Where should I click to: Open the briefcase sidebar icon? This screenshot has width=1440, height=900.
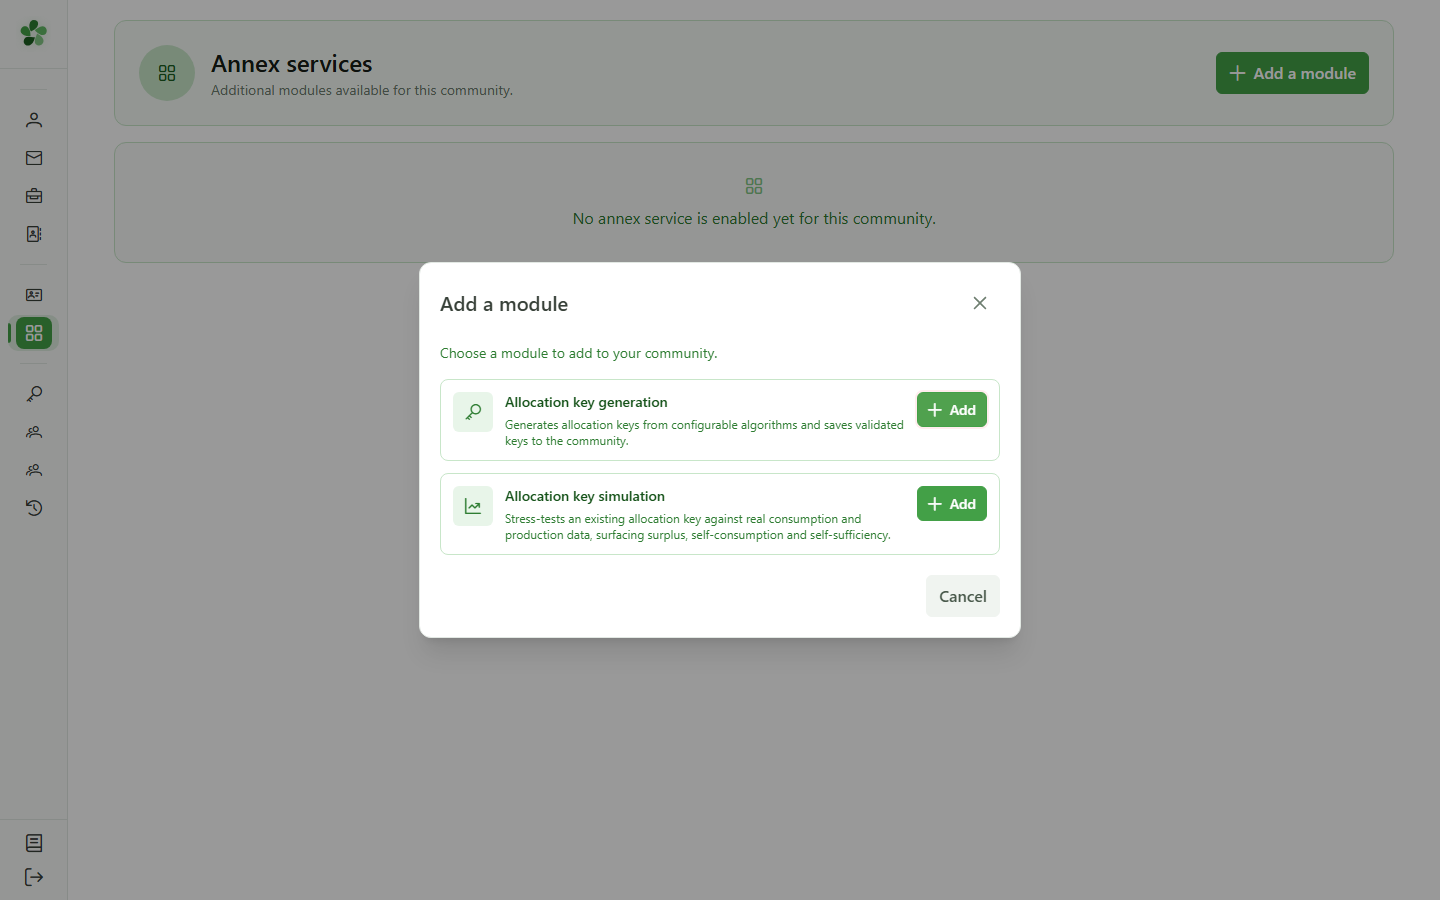click(x=34, y=196)
